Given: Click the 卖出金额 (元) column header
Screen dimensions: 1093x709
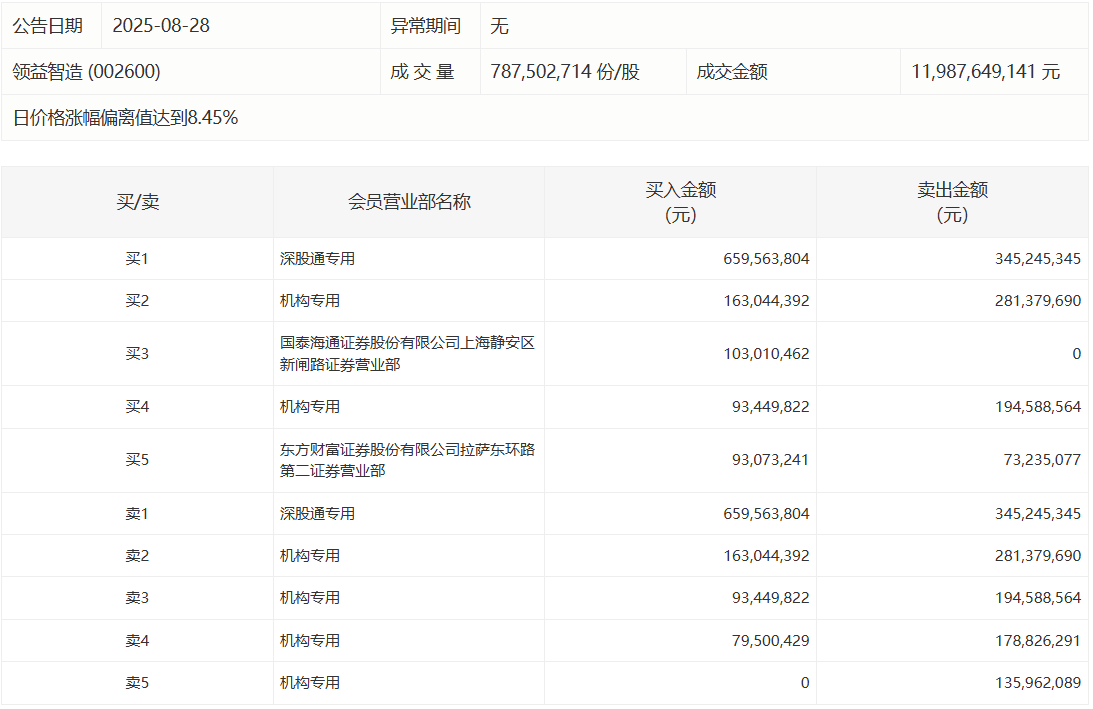Looking at the screenshot, I should (952, 202).
